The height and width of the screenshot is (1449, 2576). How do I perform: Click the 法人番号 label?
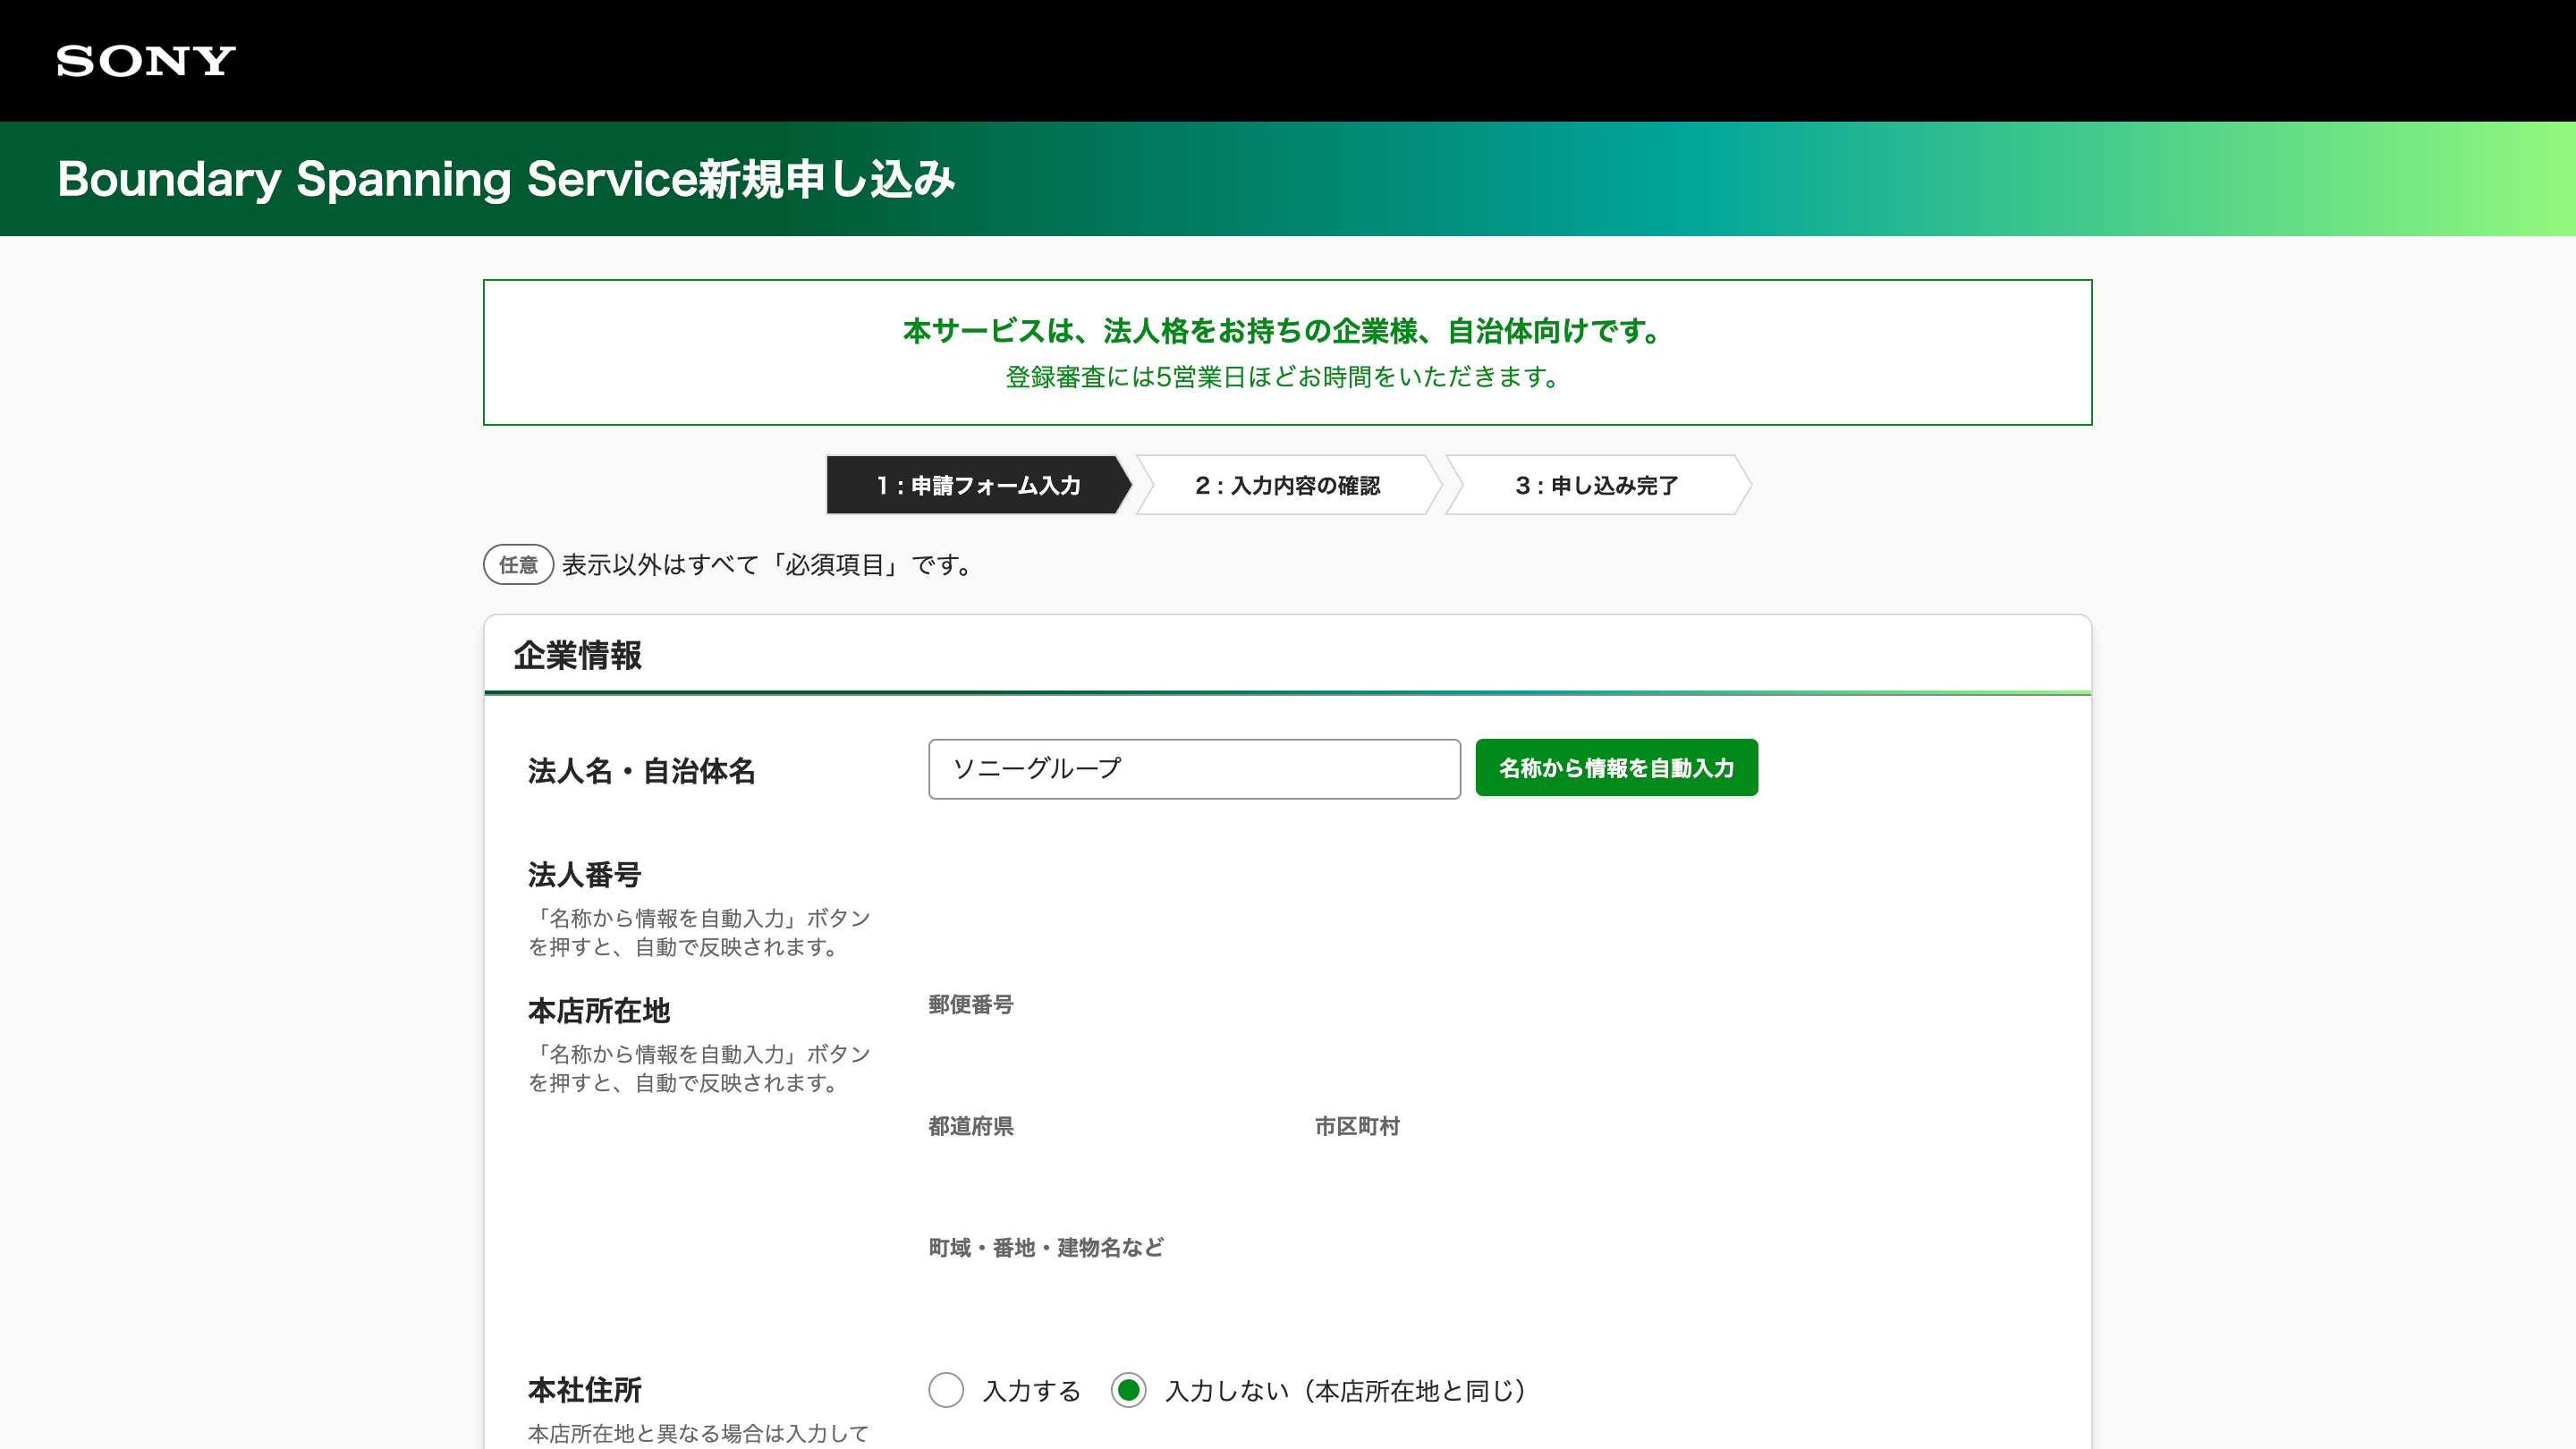click(x=584, y=875)
